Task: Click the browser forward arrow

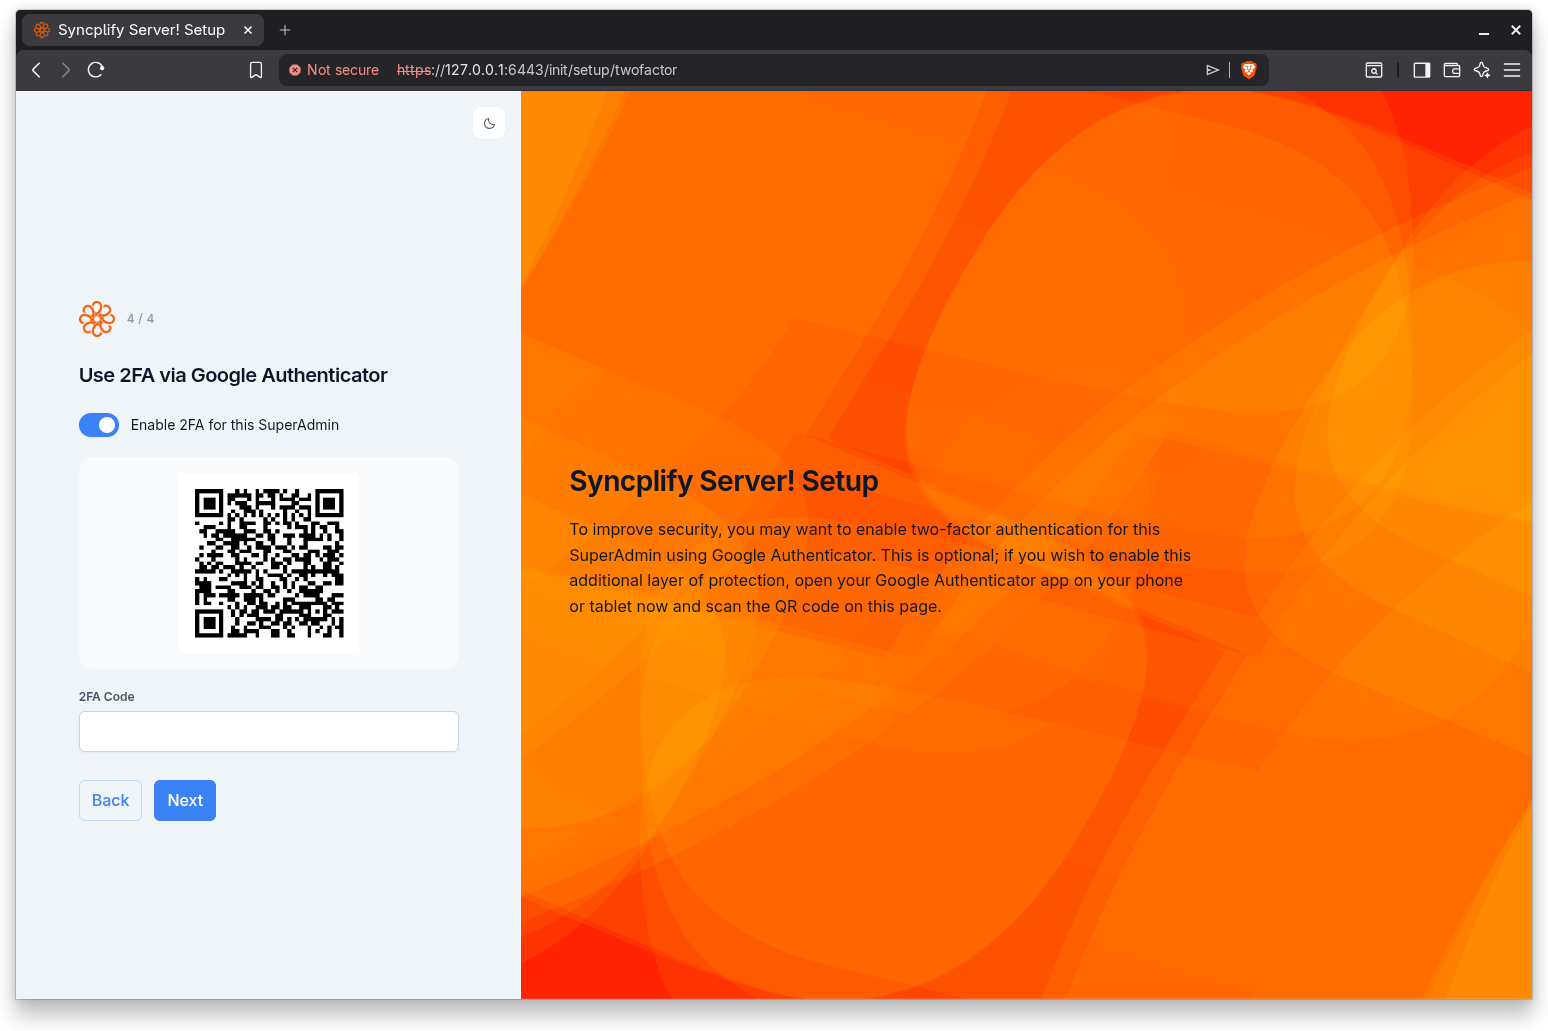Action: [x=66, y=70]
